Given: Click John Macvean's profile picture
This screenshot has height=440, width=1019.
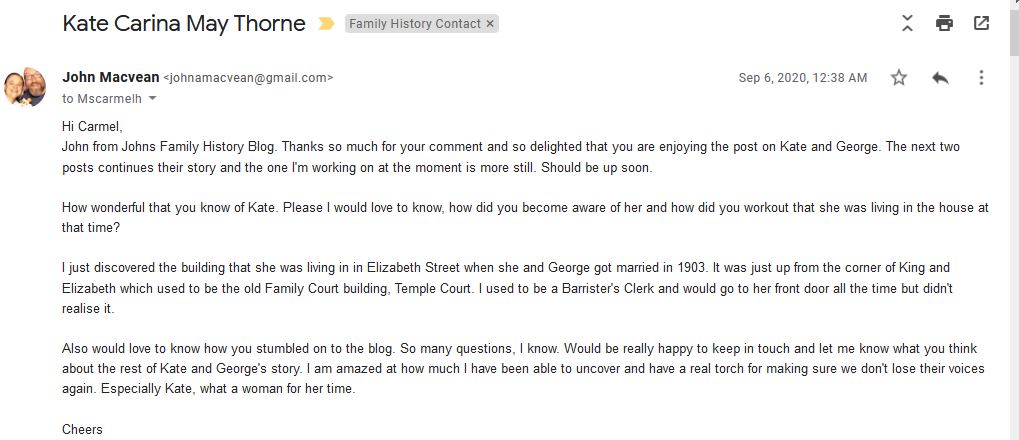Looking at the screenshot, I should coord(25,87).
